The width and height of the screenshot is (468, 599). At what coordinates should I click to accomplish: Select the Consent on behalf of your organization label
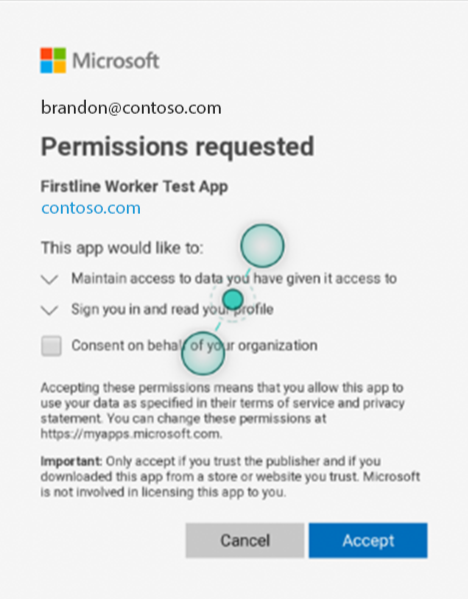coord(194,345)
